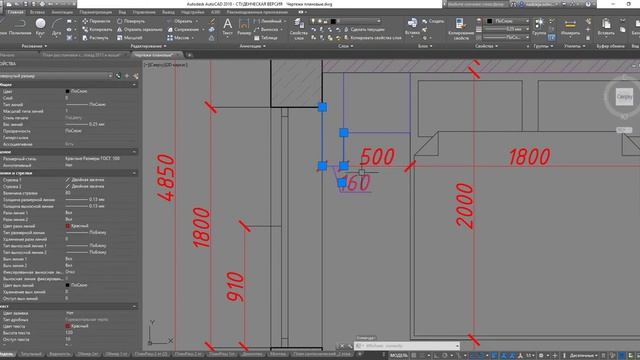Click the Create block (Создать) button
Viewport: 640px width, 360px height.
tap(433, 21)
